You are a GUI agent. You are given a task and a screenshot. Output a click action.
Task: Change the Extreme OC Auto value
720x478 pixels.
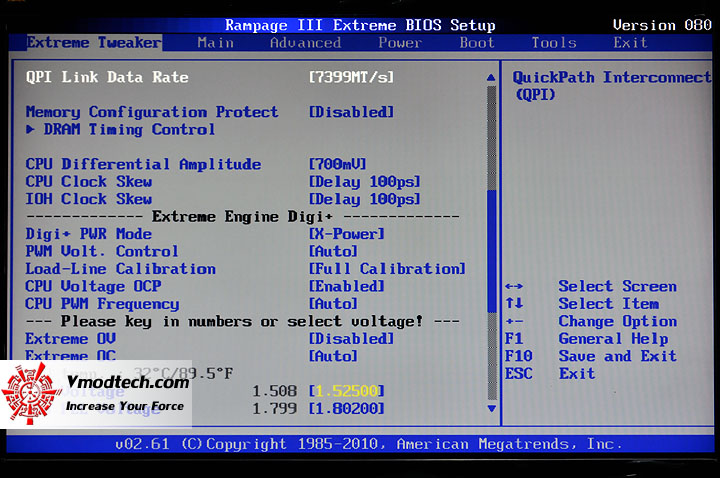pos(333,356)
